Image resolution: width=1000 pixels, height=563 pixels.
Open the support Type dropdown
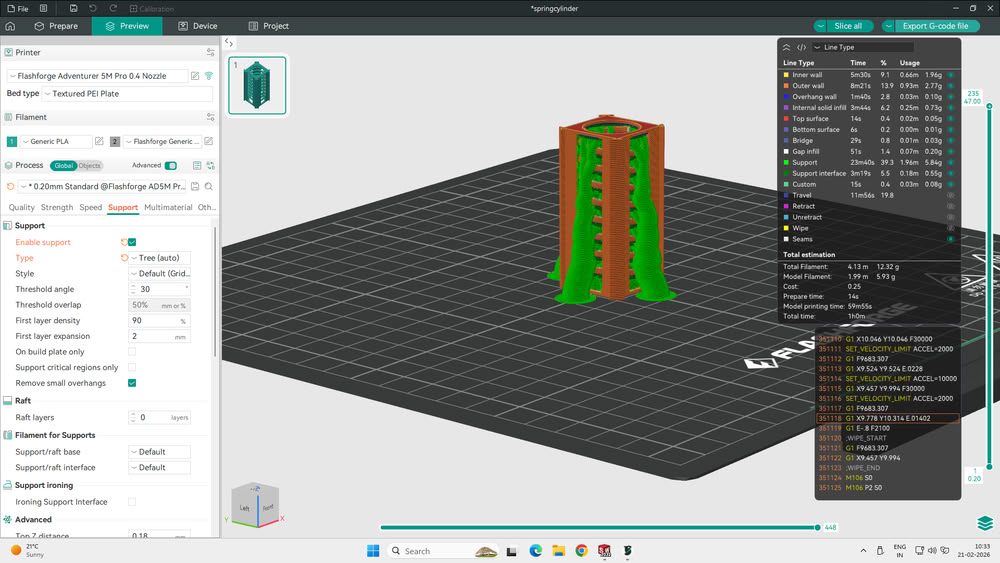[x=159, y=258]
